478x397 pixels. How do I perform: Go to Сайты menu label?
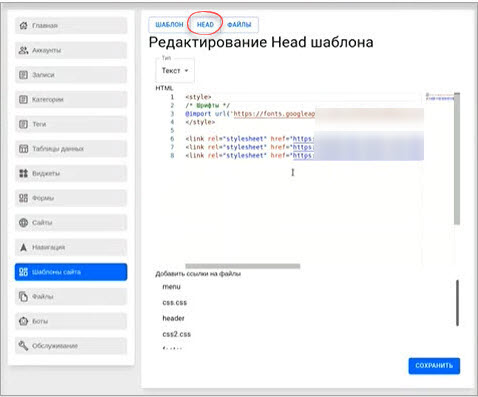[42, 223]
